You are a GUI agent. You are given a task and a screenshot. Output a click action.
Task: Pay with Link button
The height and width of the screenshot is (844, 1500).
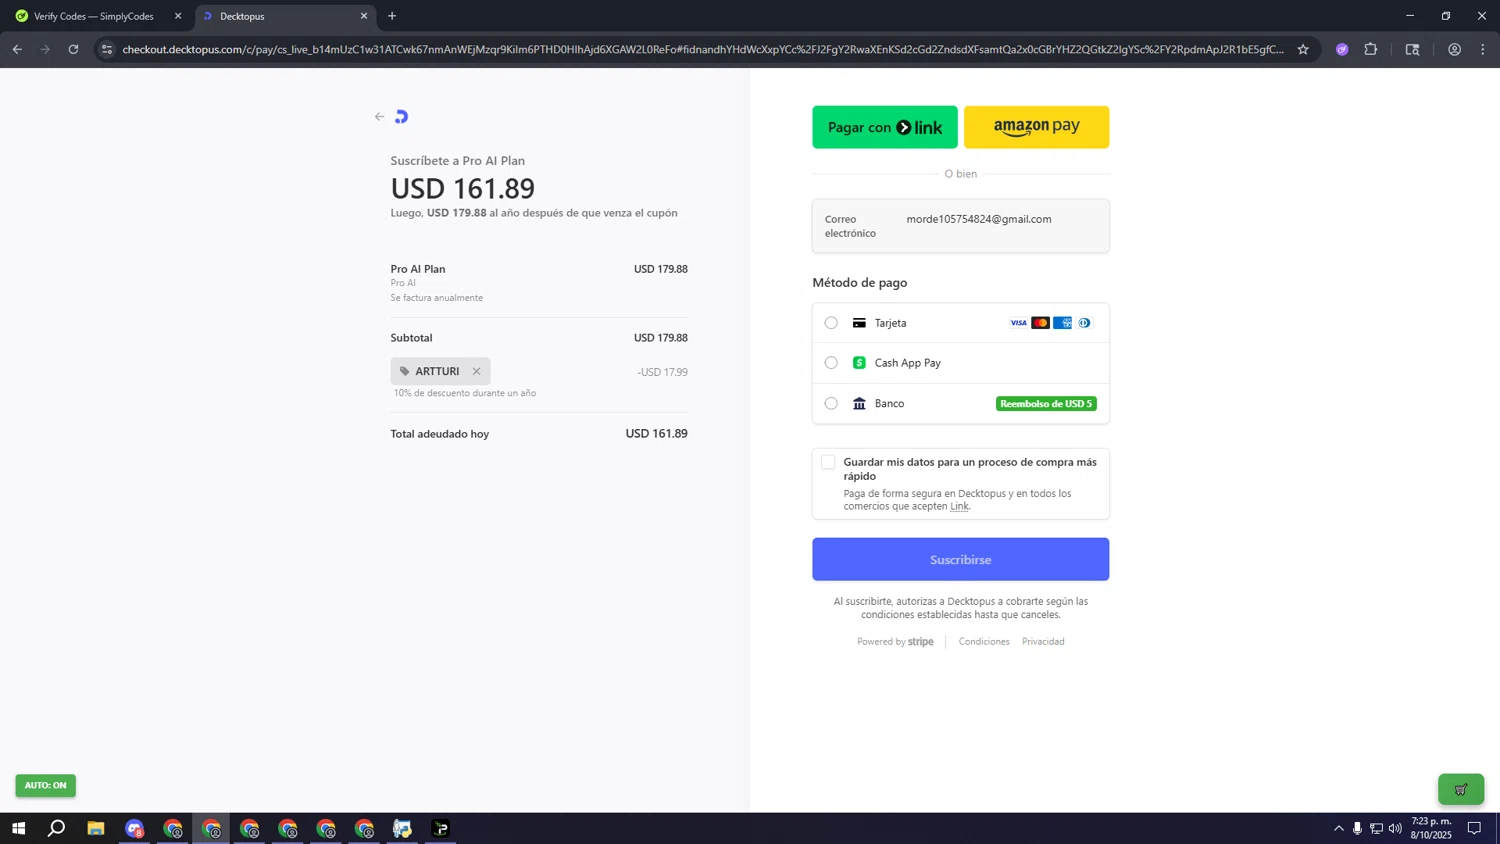point(885,127)
